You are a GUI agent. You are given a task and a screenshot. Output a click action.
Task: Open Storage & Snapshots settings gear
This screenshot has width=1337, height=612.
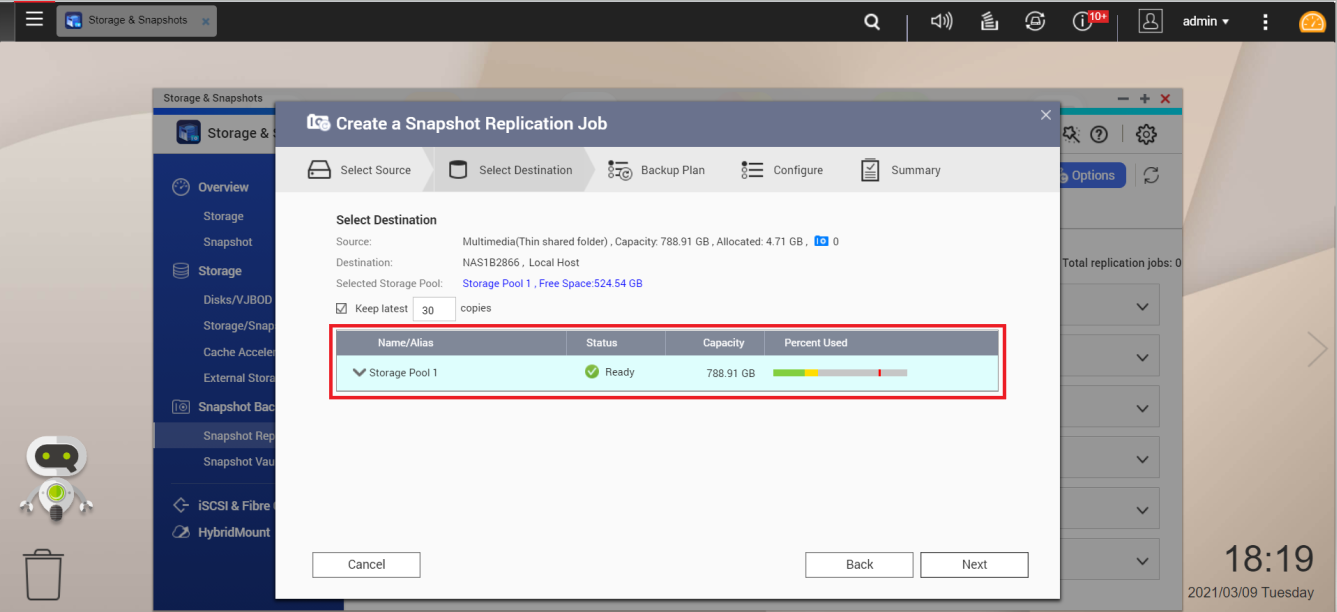point(1146,134)
